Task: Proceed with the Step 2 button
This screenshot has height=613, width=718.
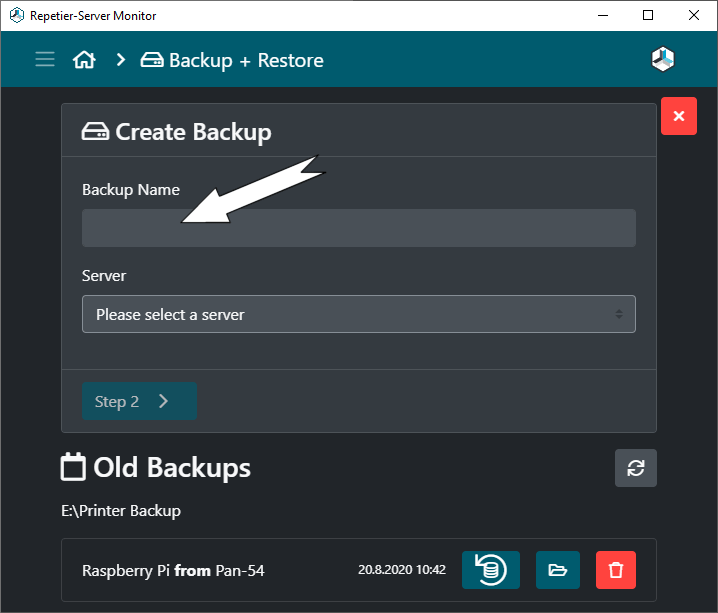Action: point(139,401)
